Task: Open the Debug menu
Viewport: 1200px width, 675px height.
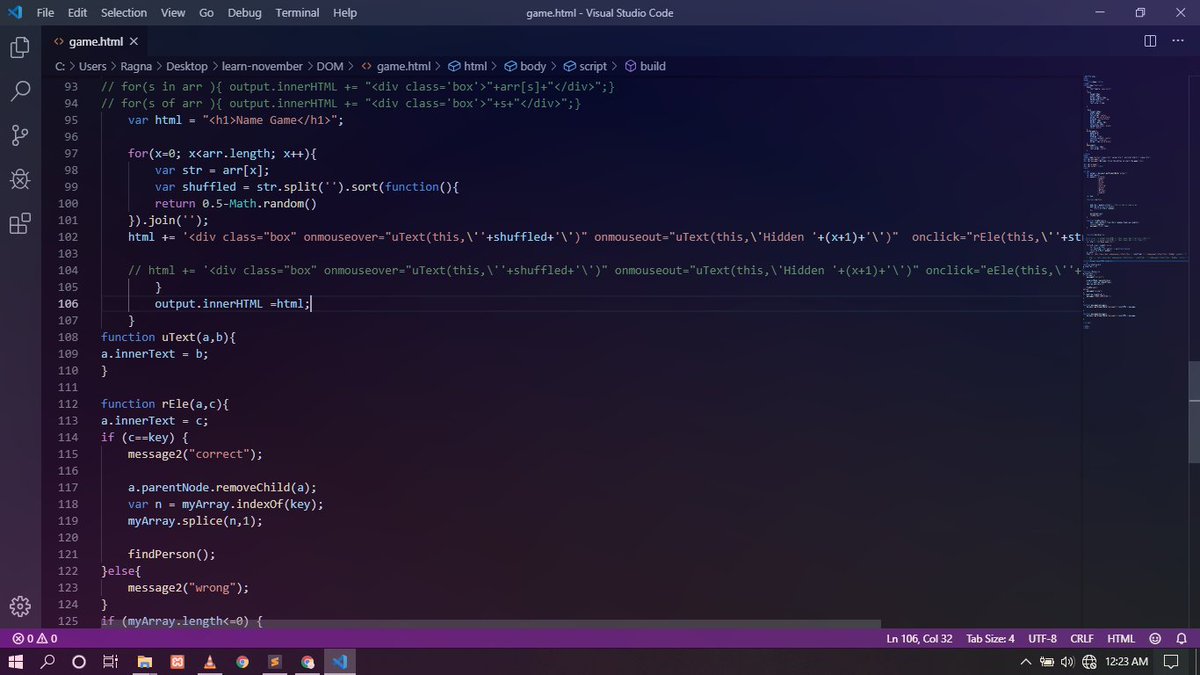Action: [244, 13]
